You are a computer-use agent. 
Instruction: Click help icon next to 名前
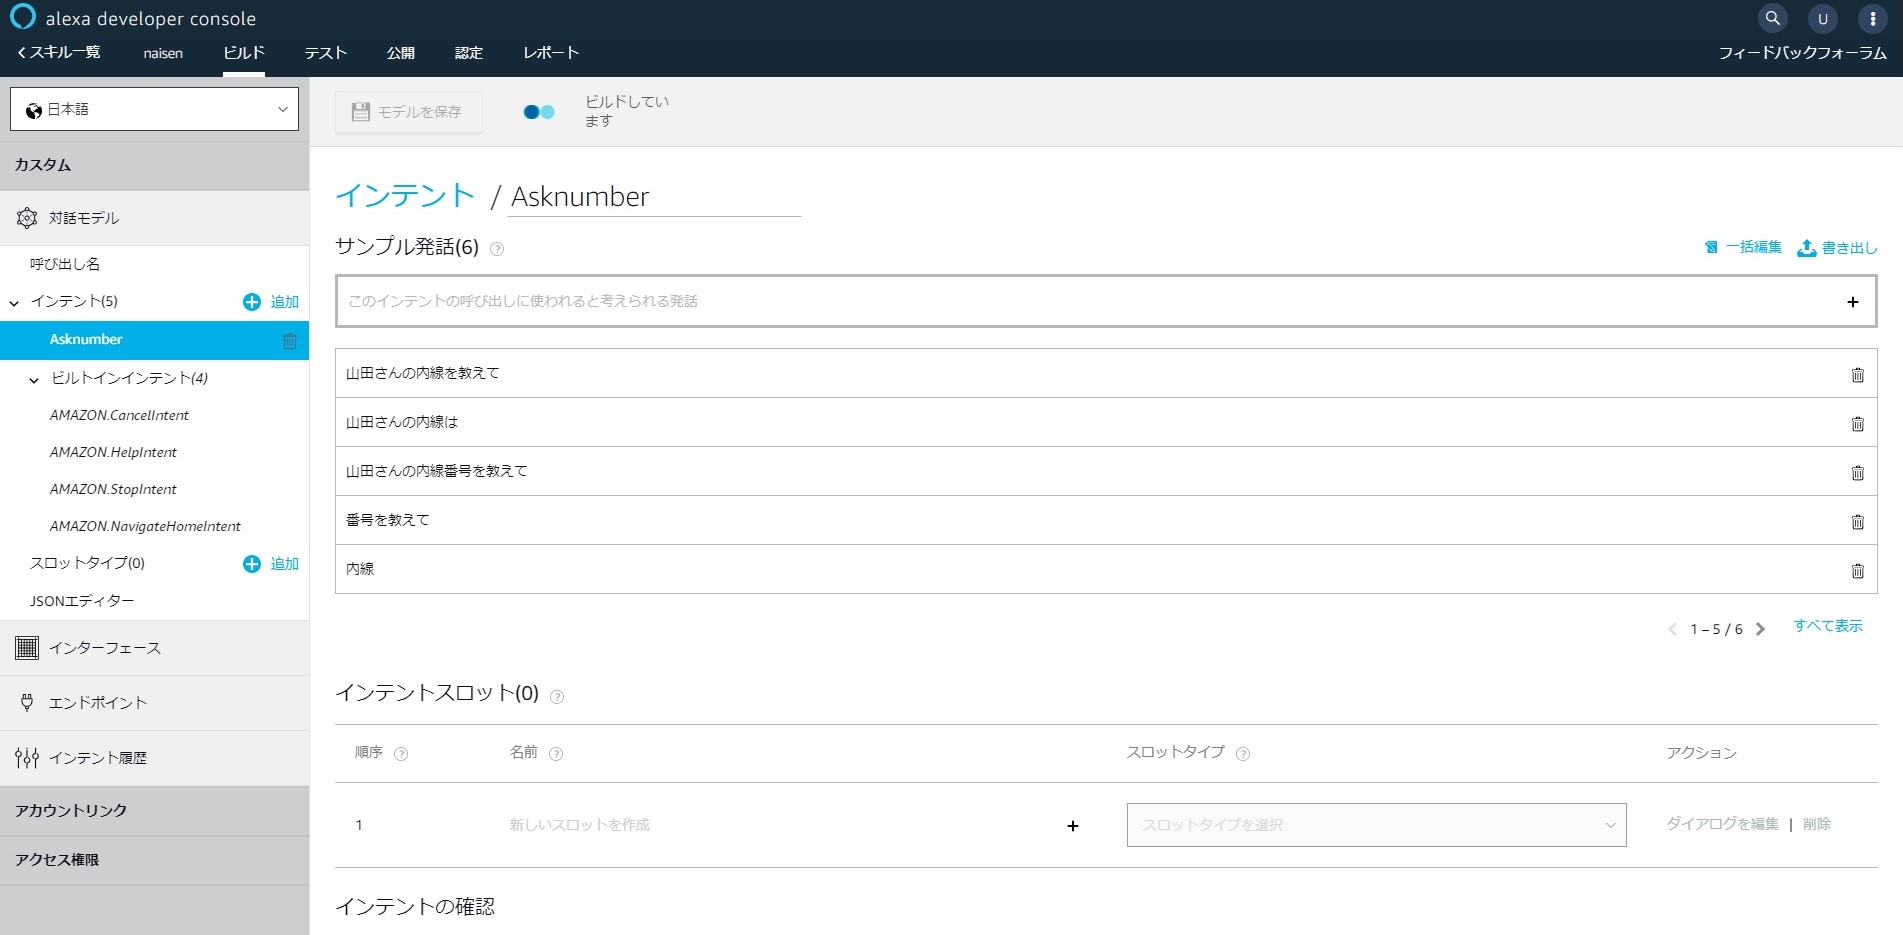pos(556,754)
